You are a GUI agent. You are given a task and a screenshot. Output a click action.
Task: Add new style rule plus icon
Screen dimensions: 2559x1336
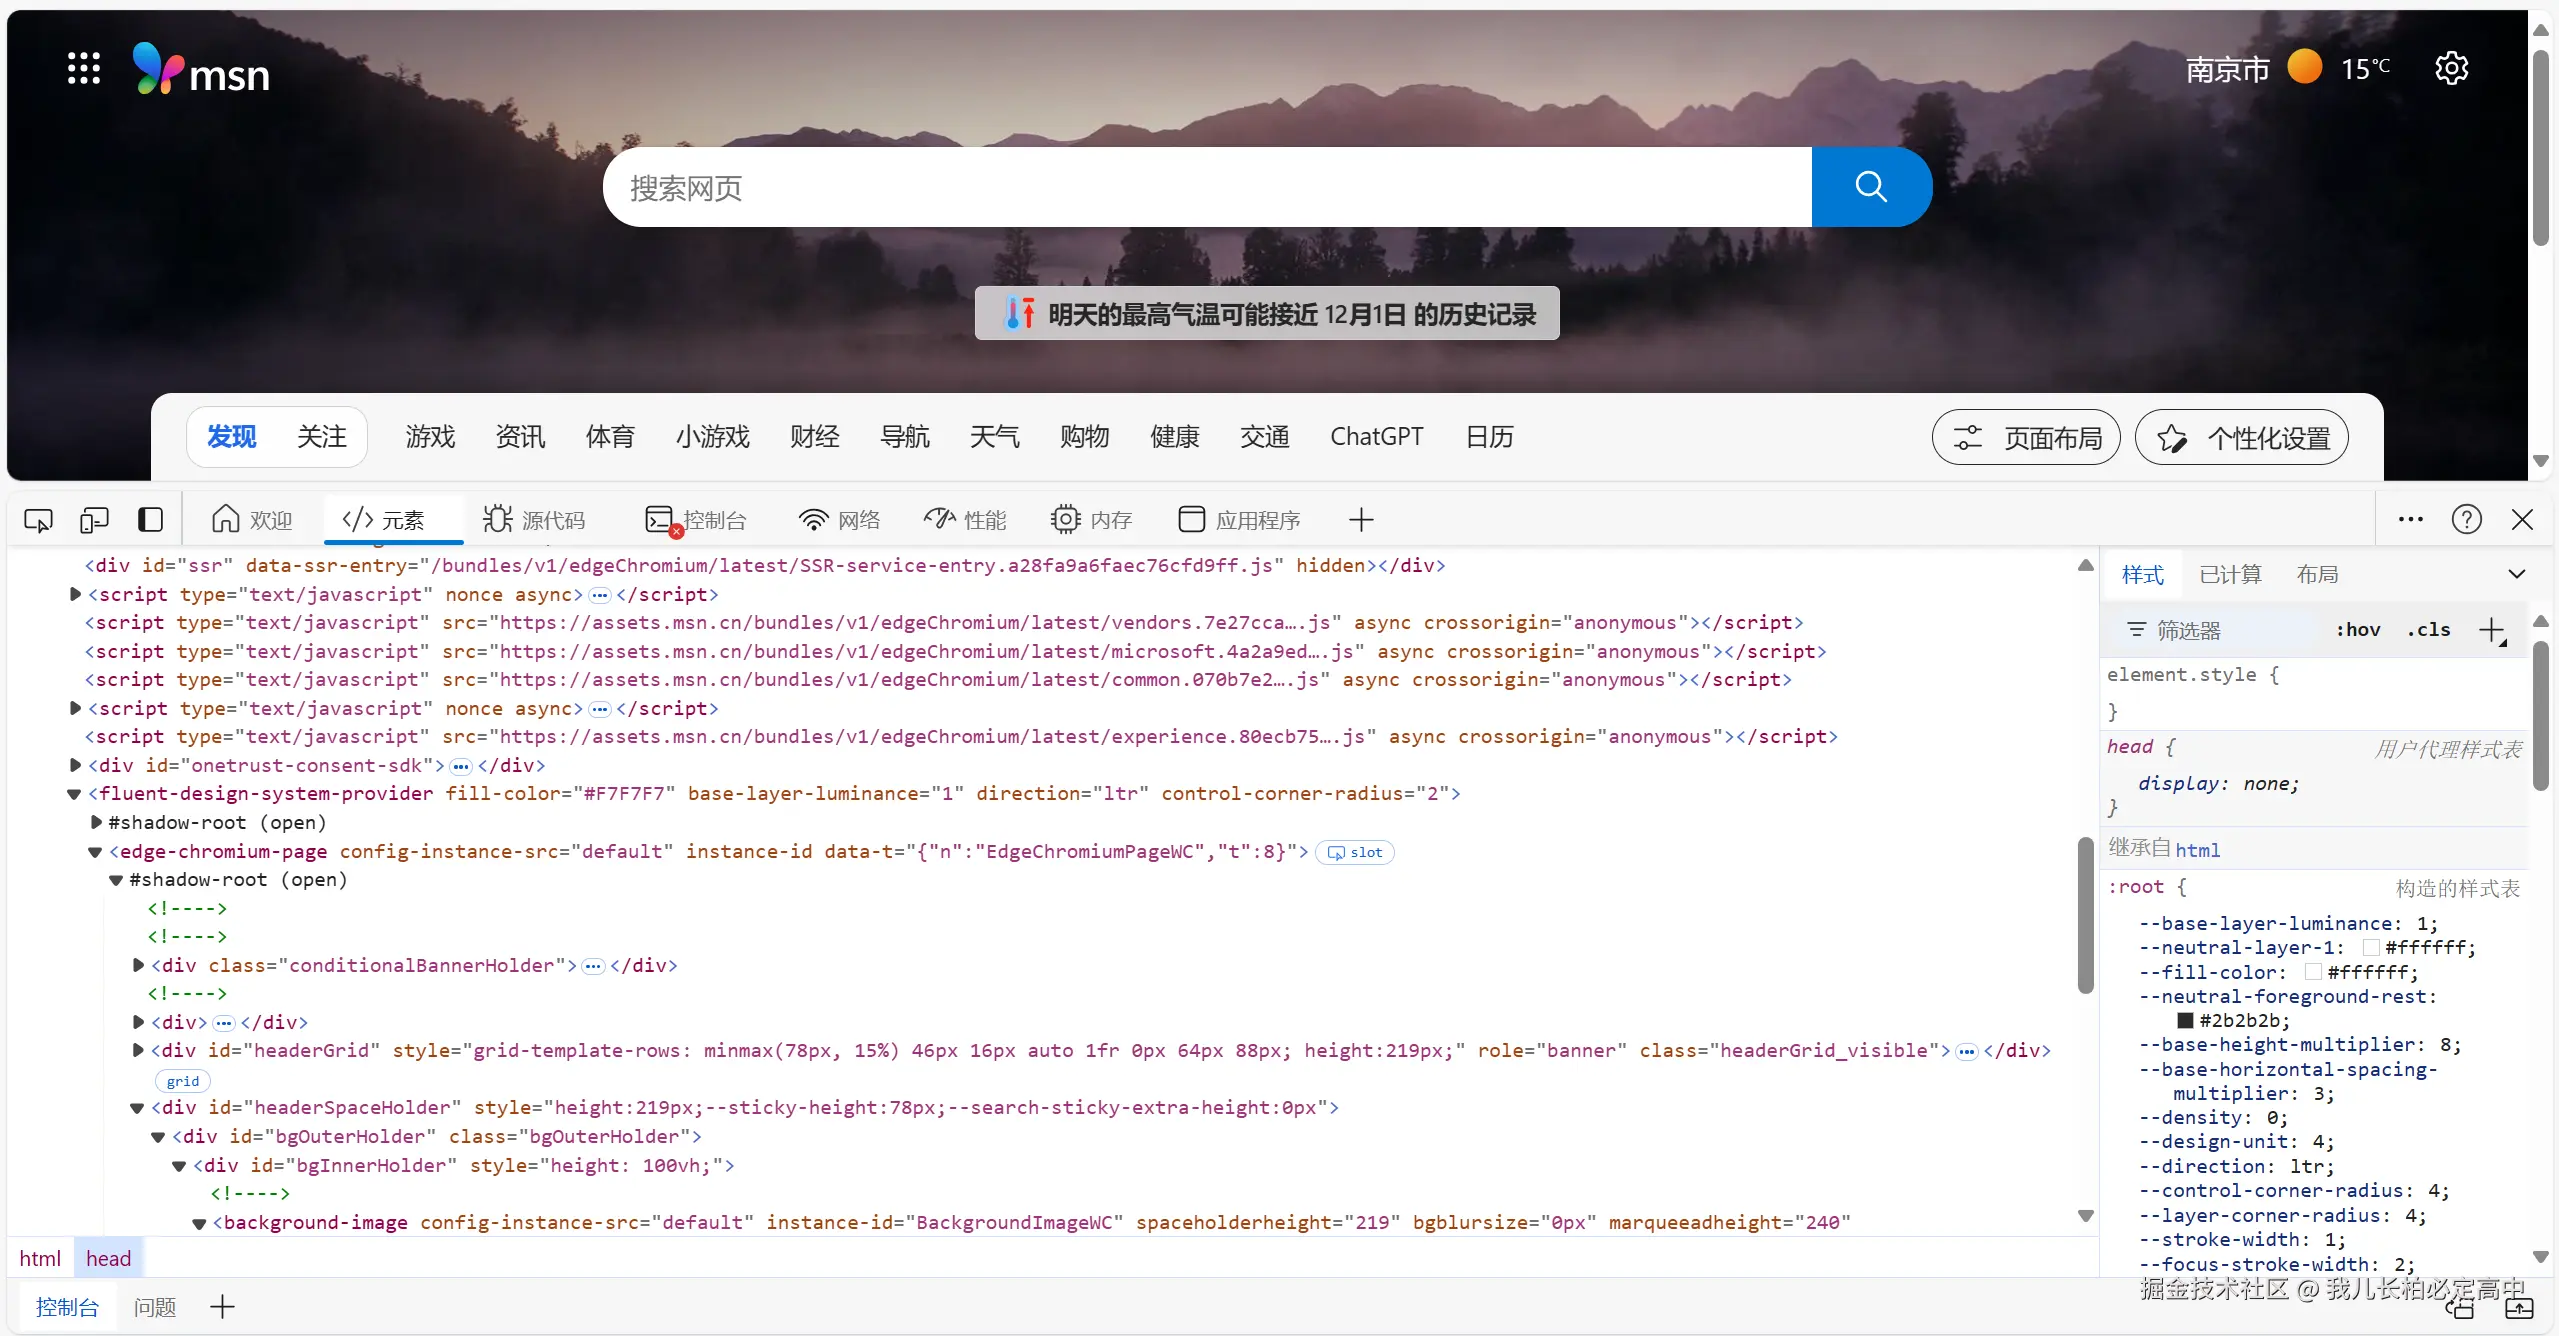pos(2491,630)
